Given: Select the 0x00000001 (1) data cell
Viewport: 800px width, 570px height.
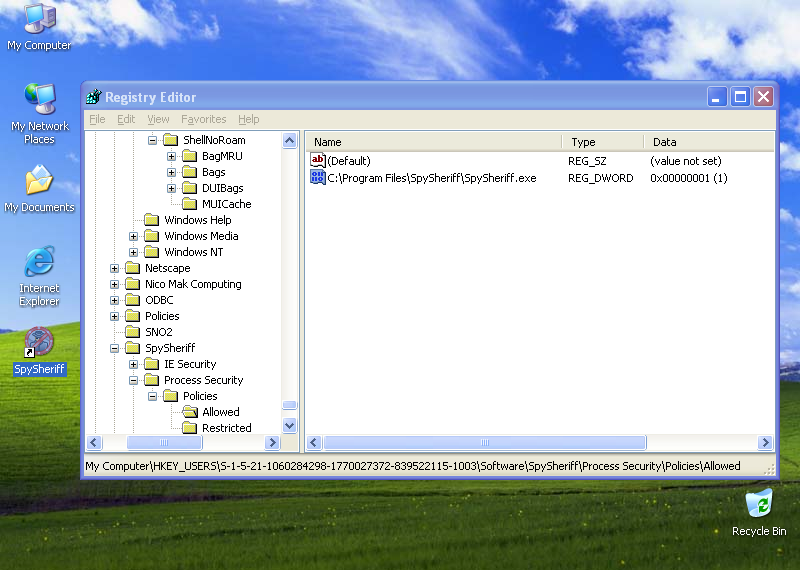Looking at the screenshot, I should click(x=688, y=178).
